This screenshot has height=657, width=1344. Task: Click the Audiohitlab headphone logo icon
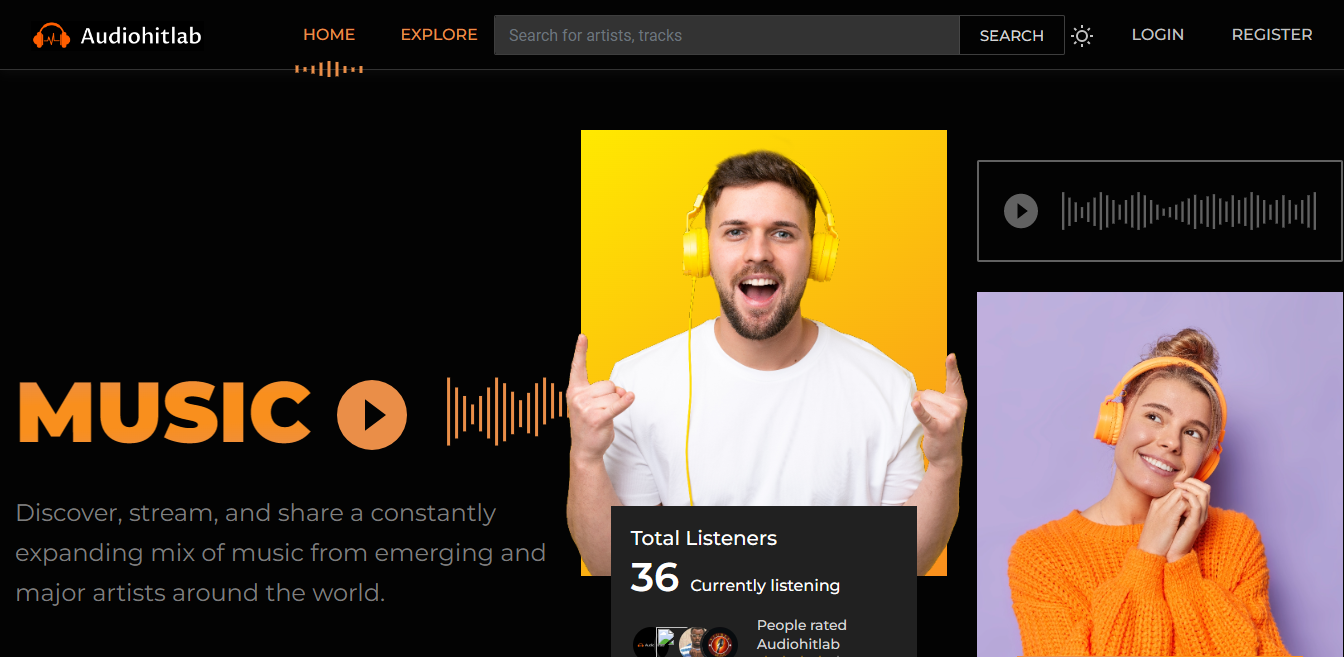click(51, 36)
